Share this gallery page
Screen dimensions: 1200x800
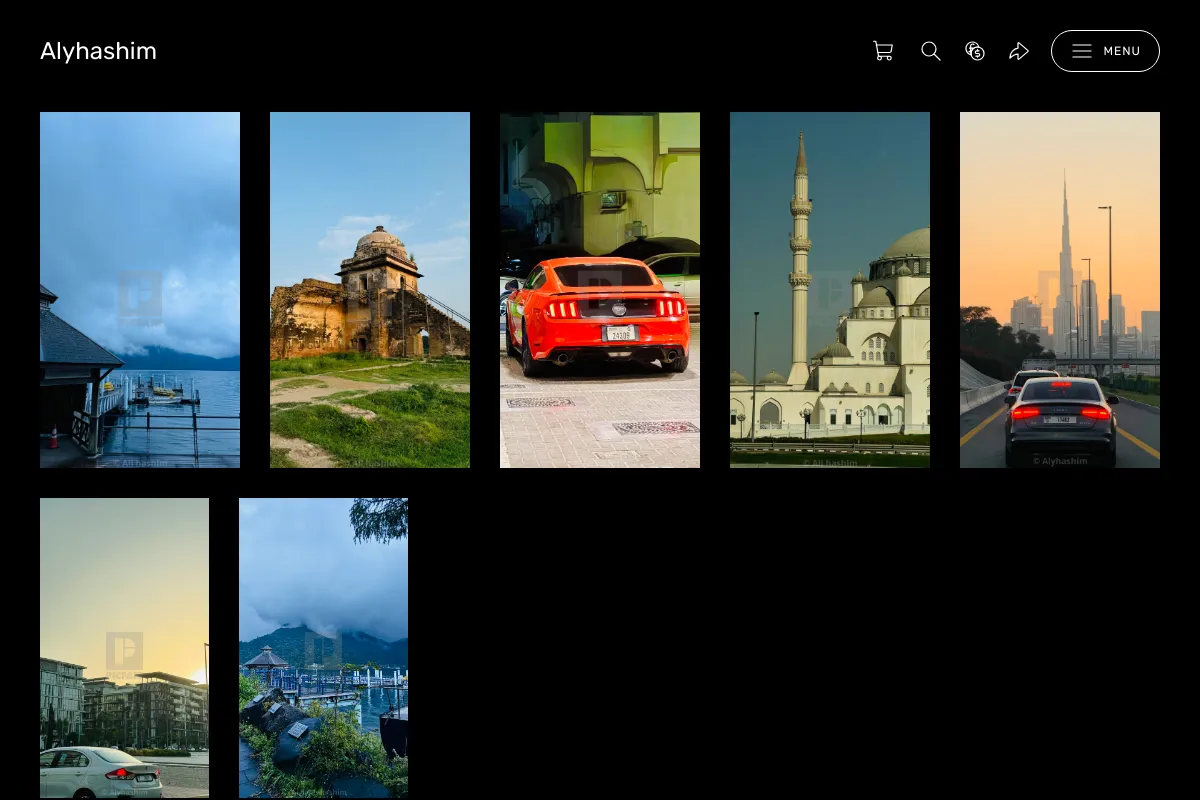pos(1019,51)
